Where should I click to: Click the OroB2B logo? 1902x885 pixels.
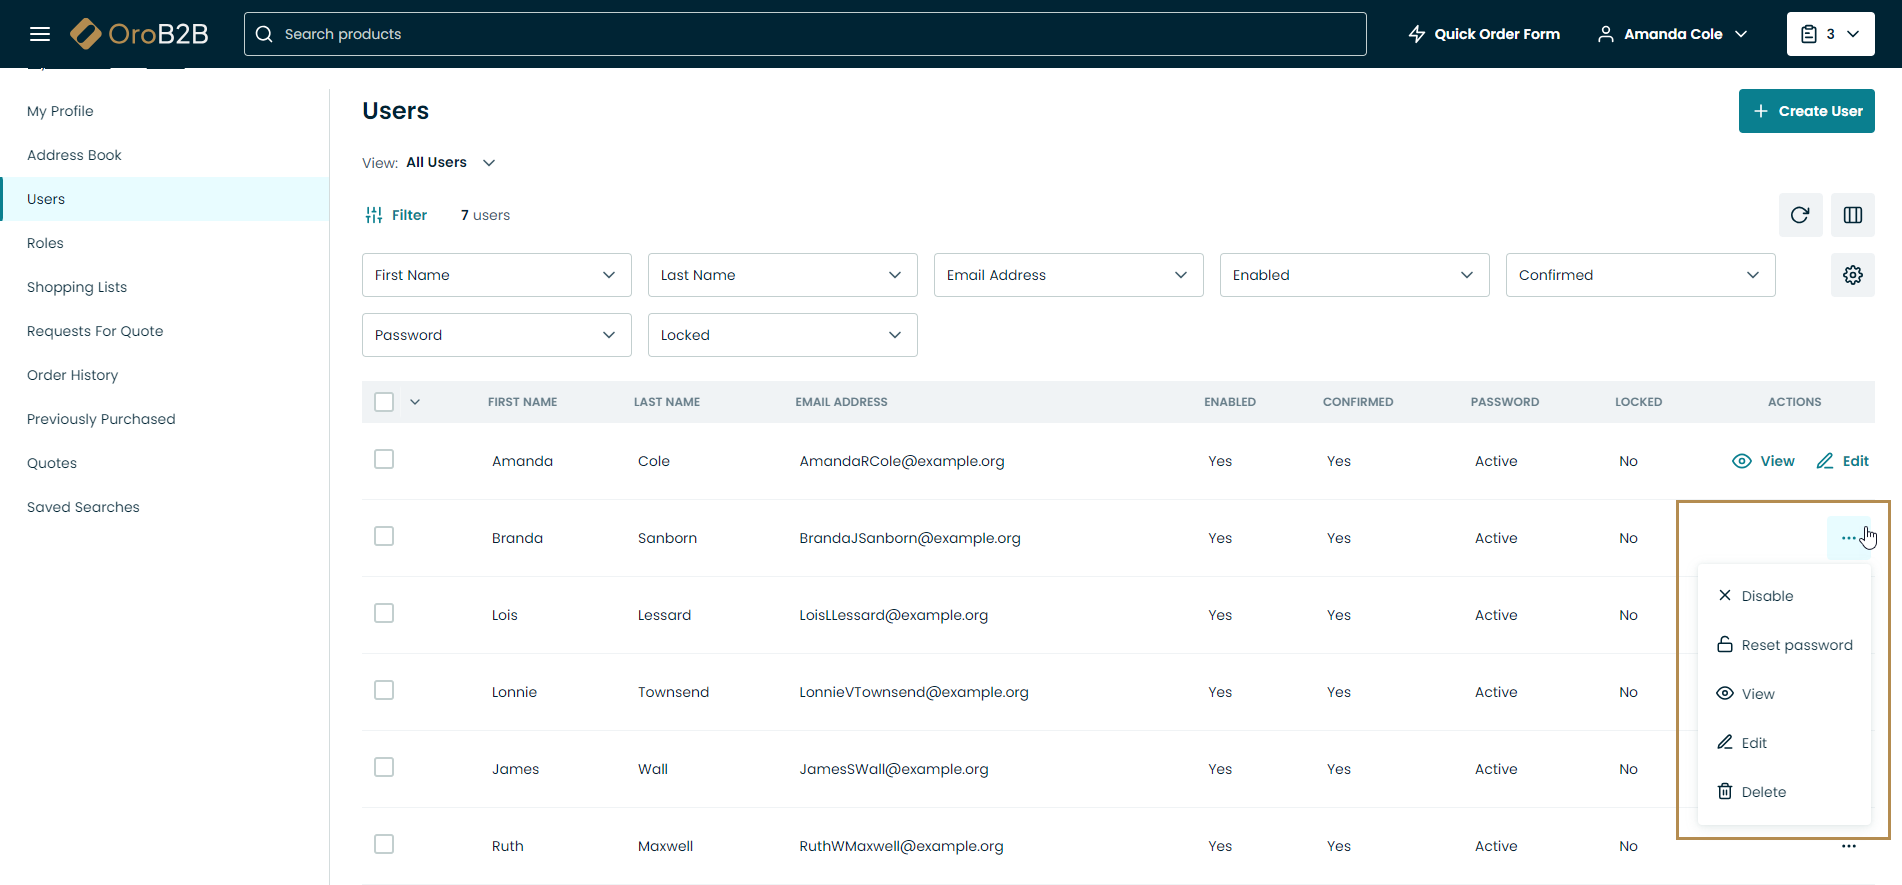pyautogui.click(x=140, y=34)
